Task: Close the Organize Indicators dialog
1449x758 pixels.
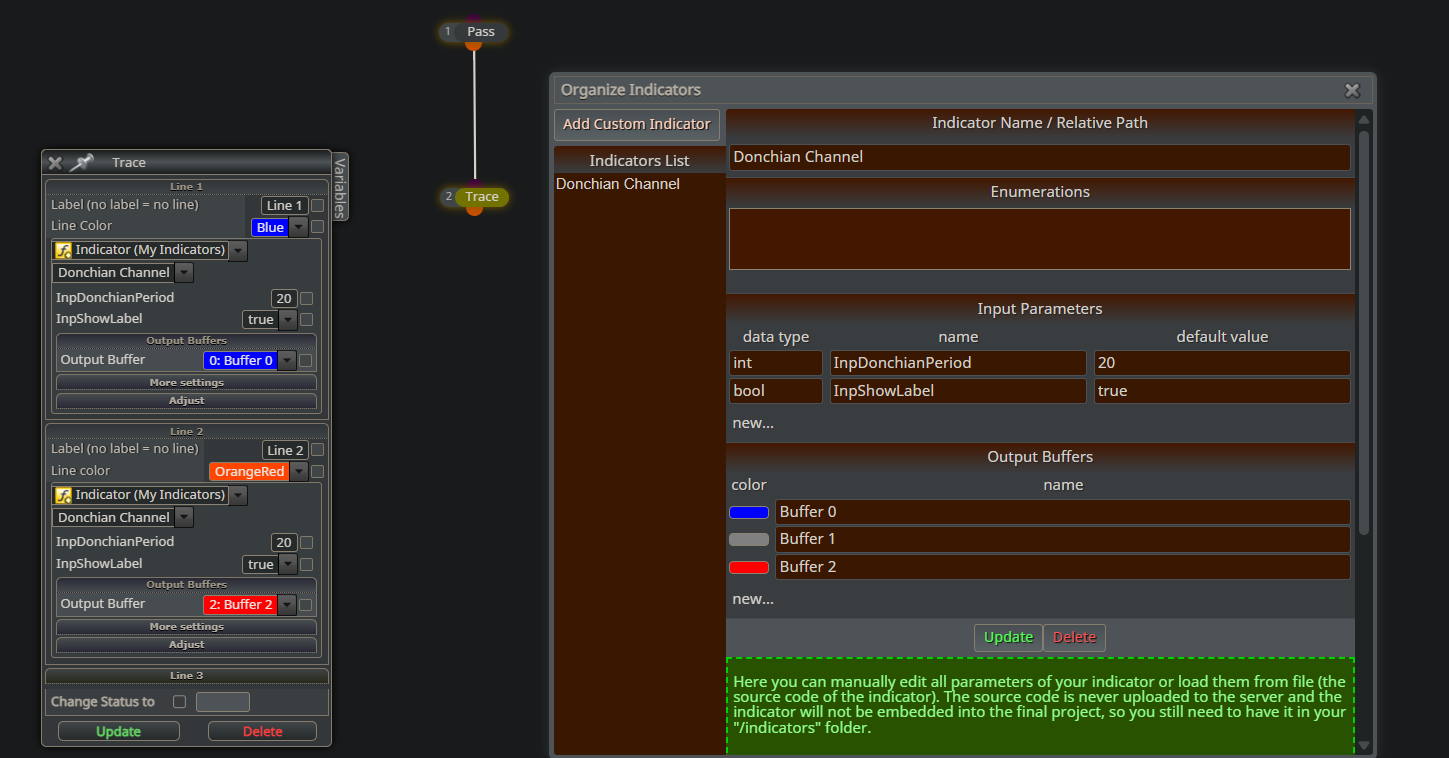Action: [x=1352, y=90]
